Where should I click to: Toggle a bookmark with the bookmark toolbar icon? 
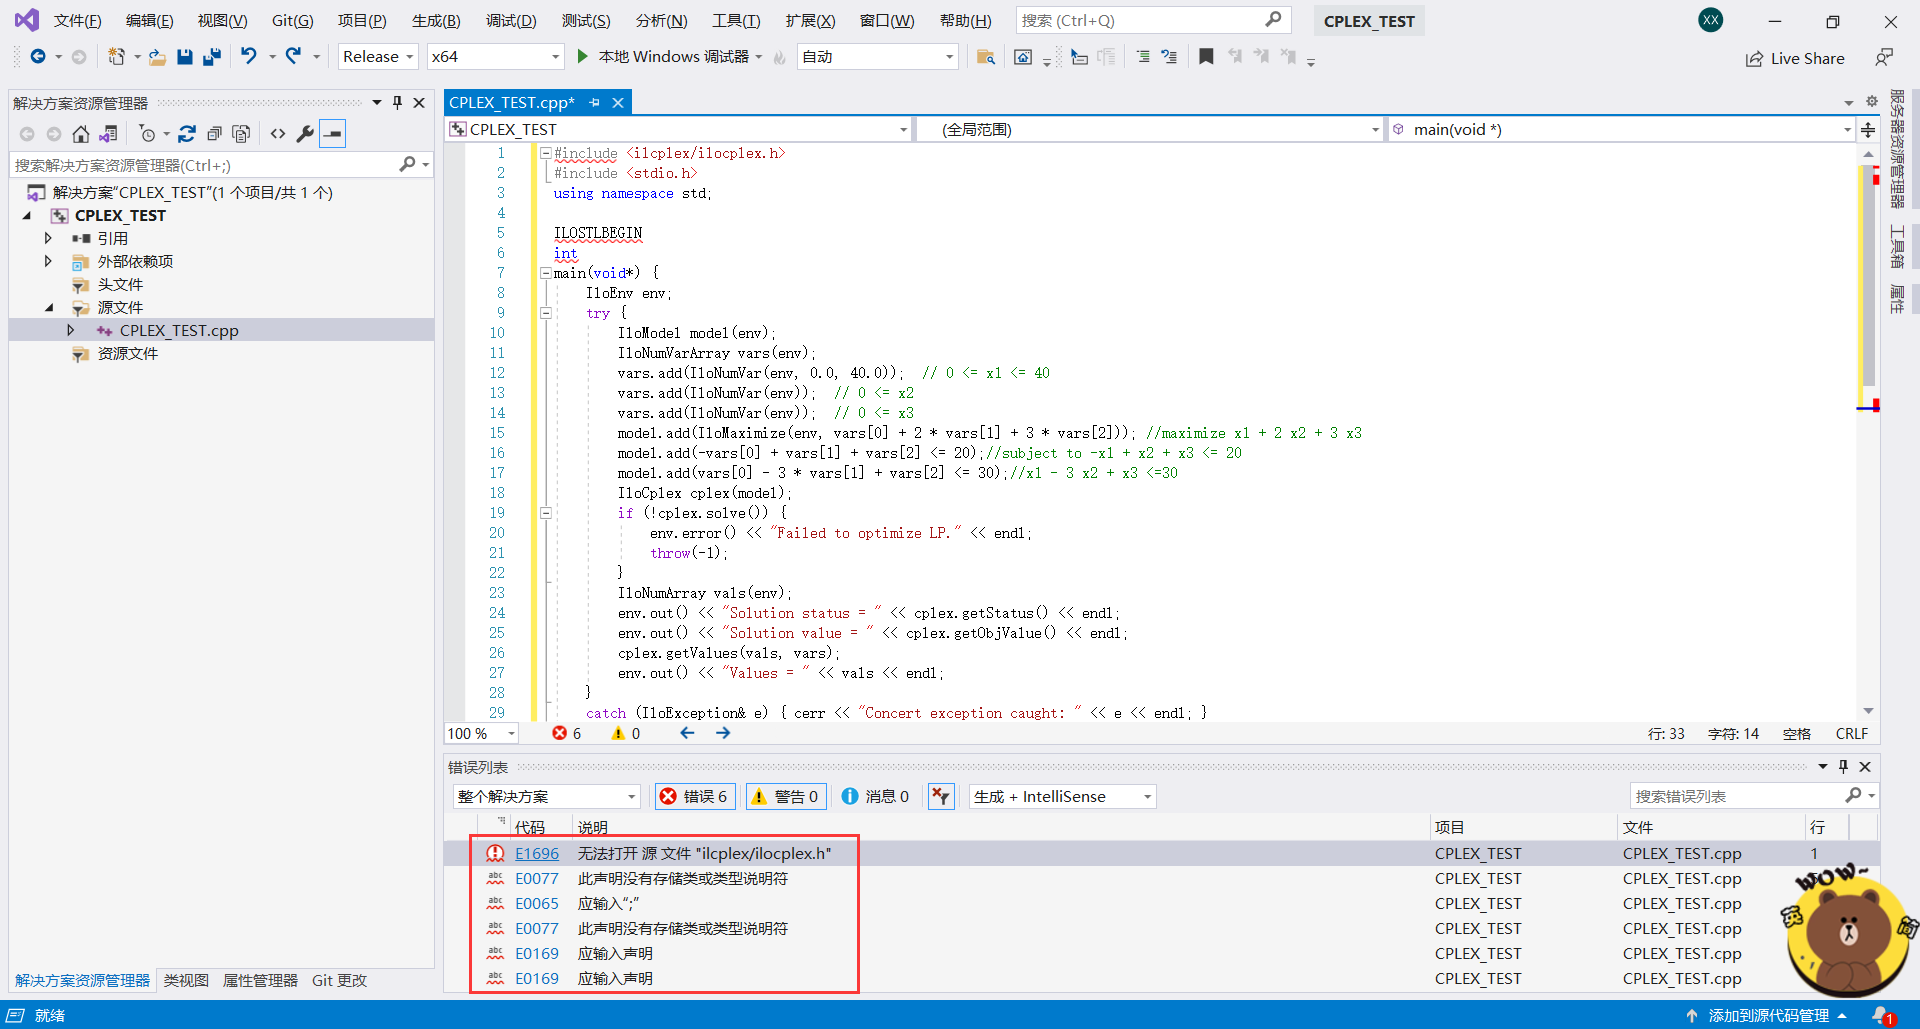click(1206, 57)
